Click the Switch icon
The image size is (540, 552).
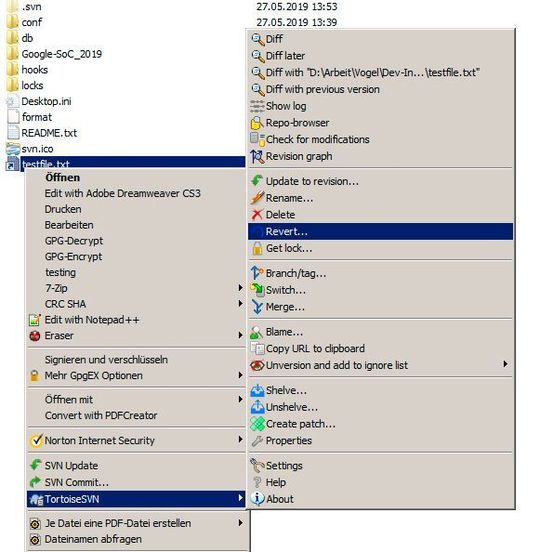257,290
